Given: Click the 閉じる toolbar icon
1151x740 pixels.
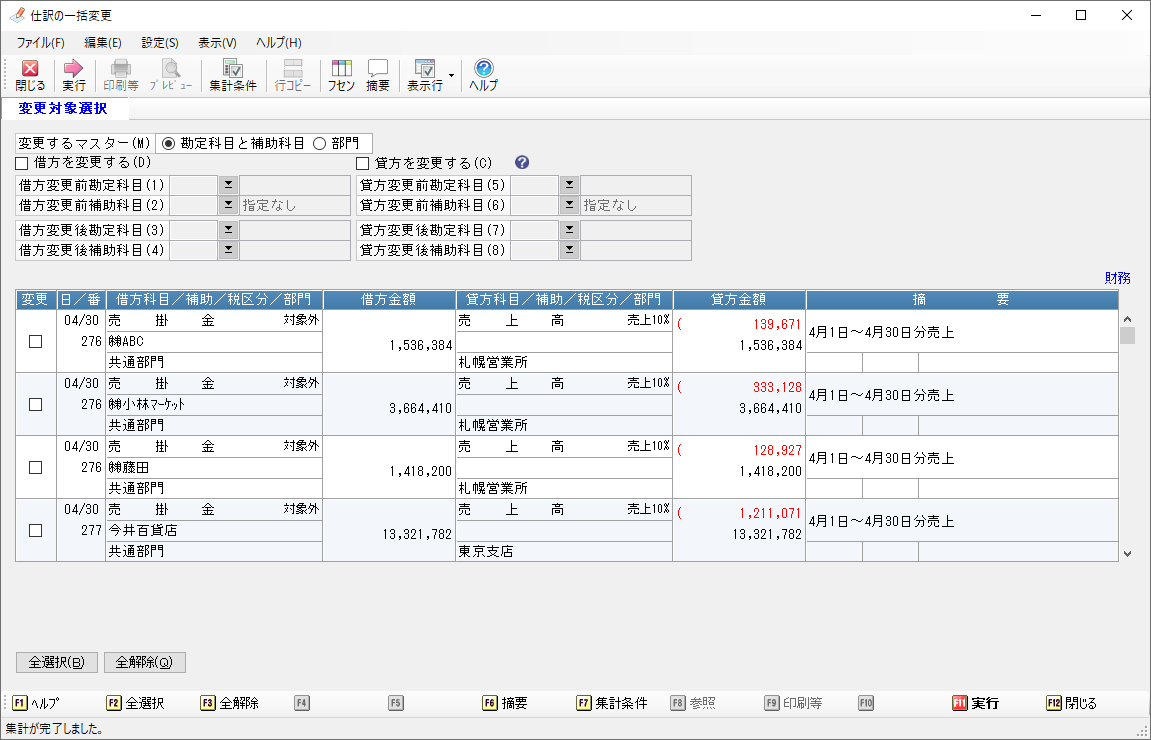Looking at the screenshot, I should [x=30, y=75].
